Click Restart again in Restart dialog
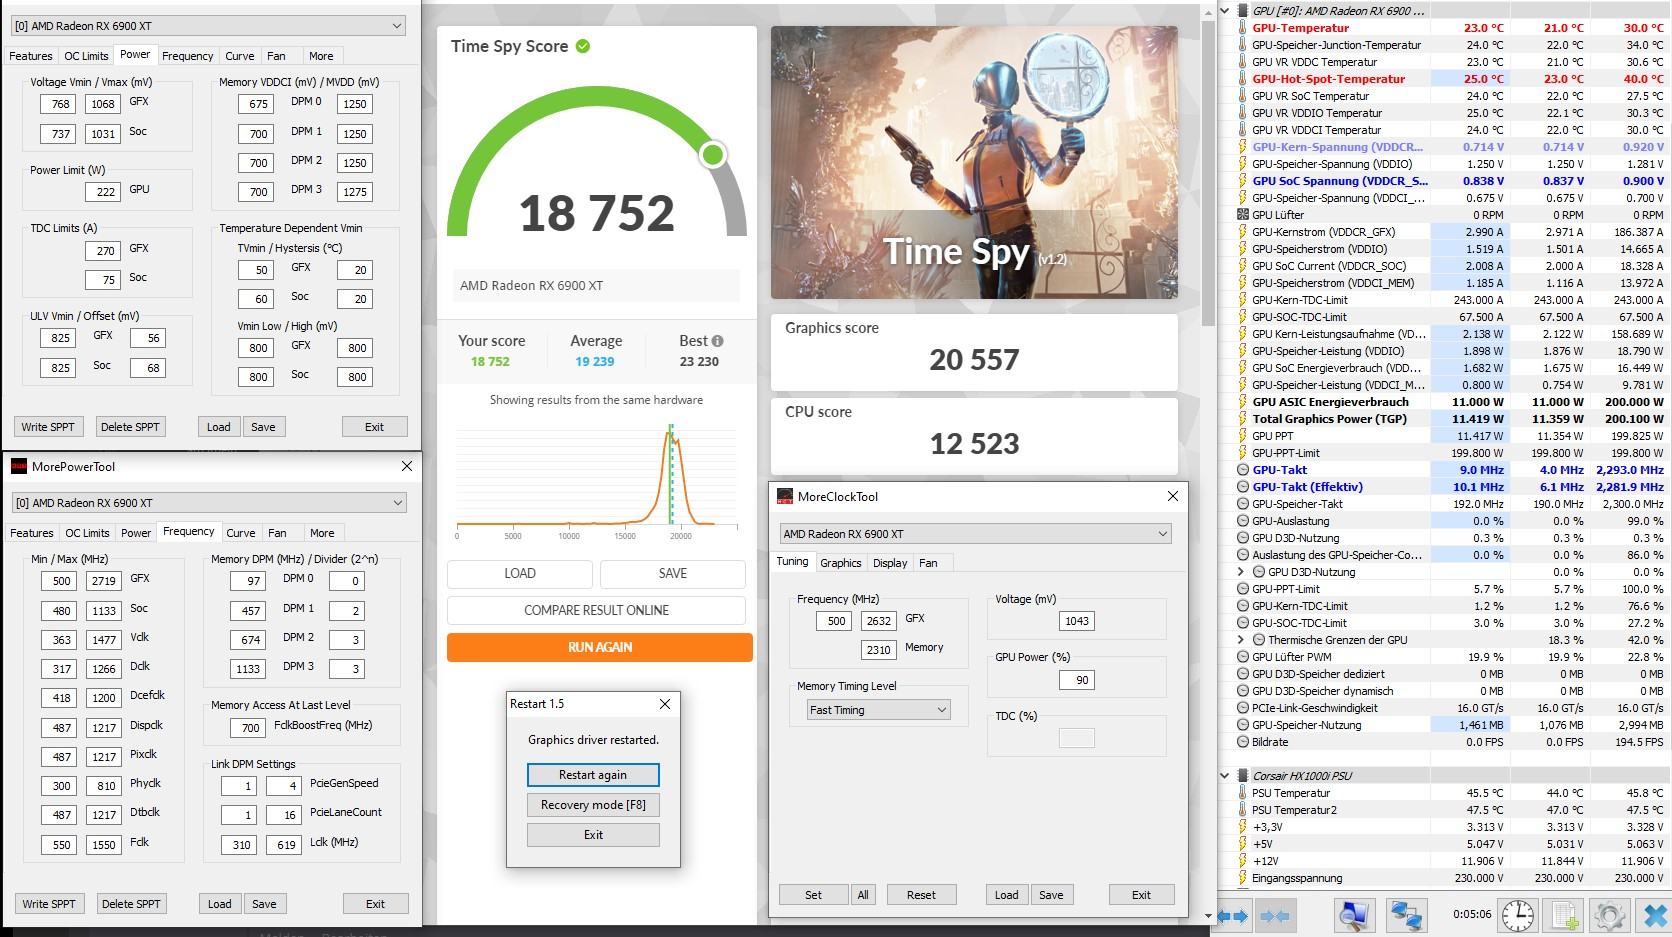This screenshot has height=937, width=1672. pyautogui.click(x=593, y=775)
